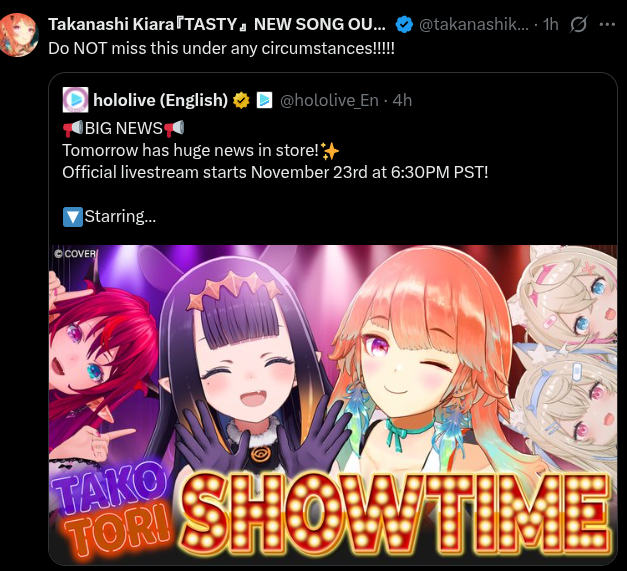Screen dimensions: 627x571
Task: Click Kiara's blue verified checkmark badge
Action: coord(404,24)
